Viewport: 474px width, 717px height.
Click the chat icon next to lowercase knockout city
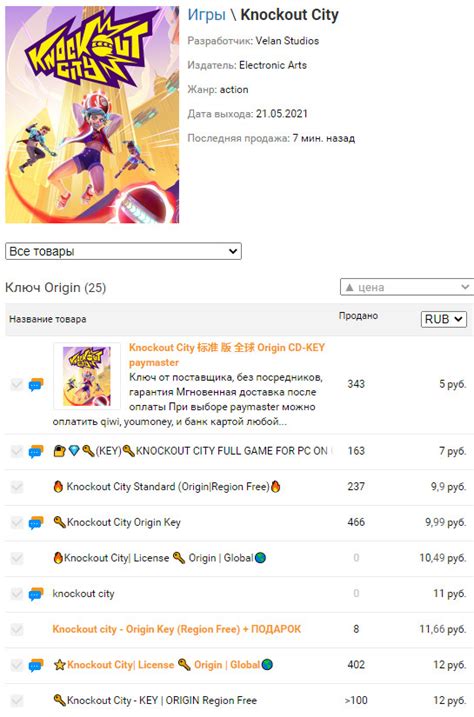36,594
